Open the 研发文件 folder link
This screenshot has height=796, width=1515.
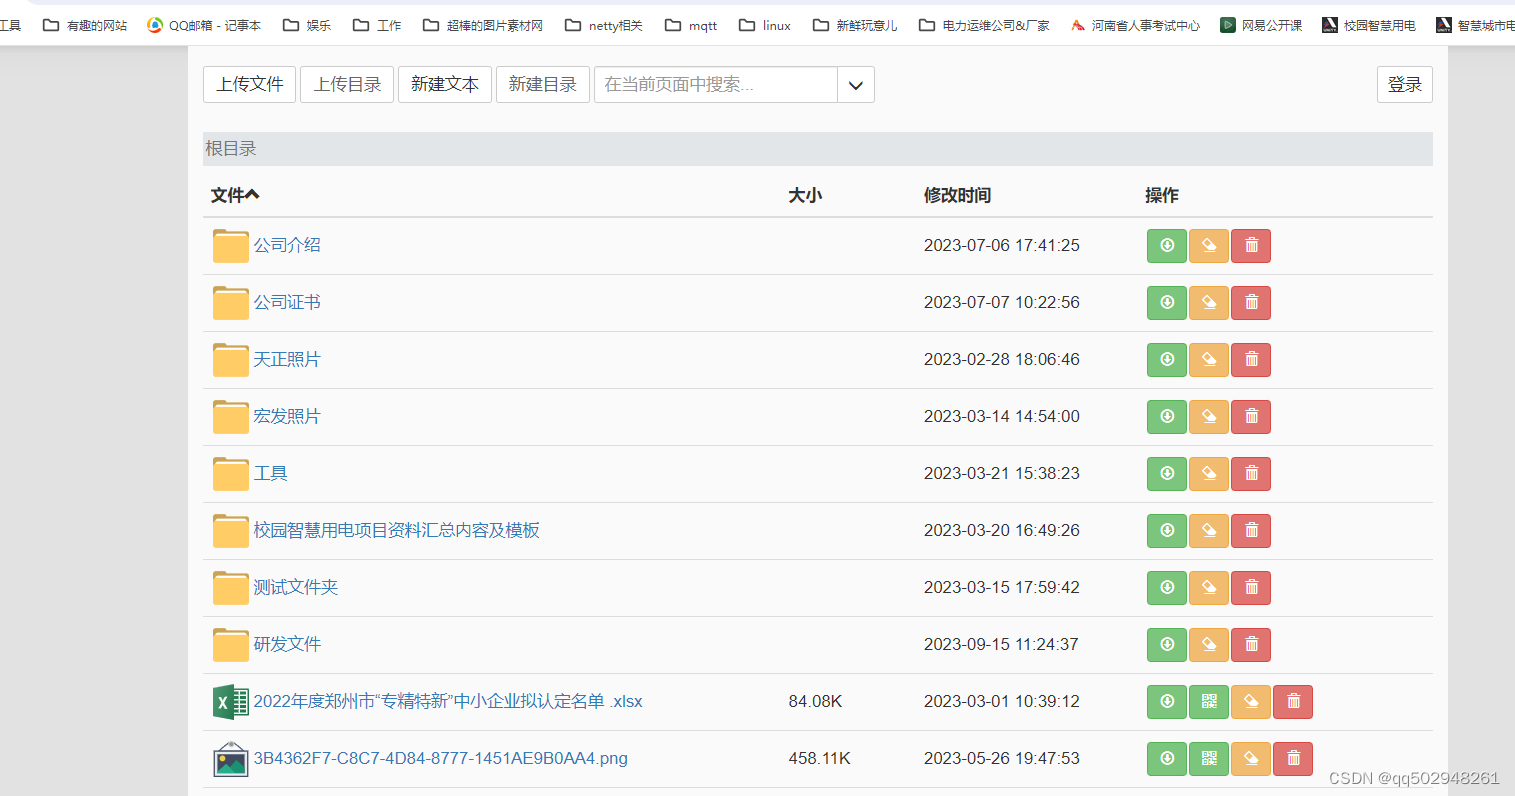[287, 644]
